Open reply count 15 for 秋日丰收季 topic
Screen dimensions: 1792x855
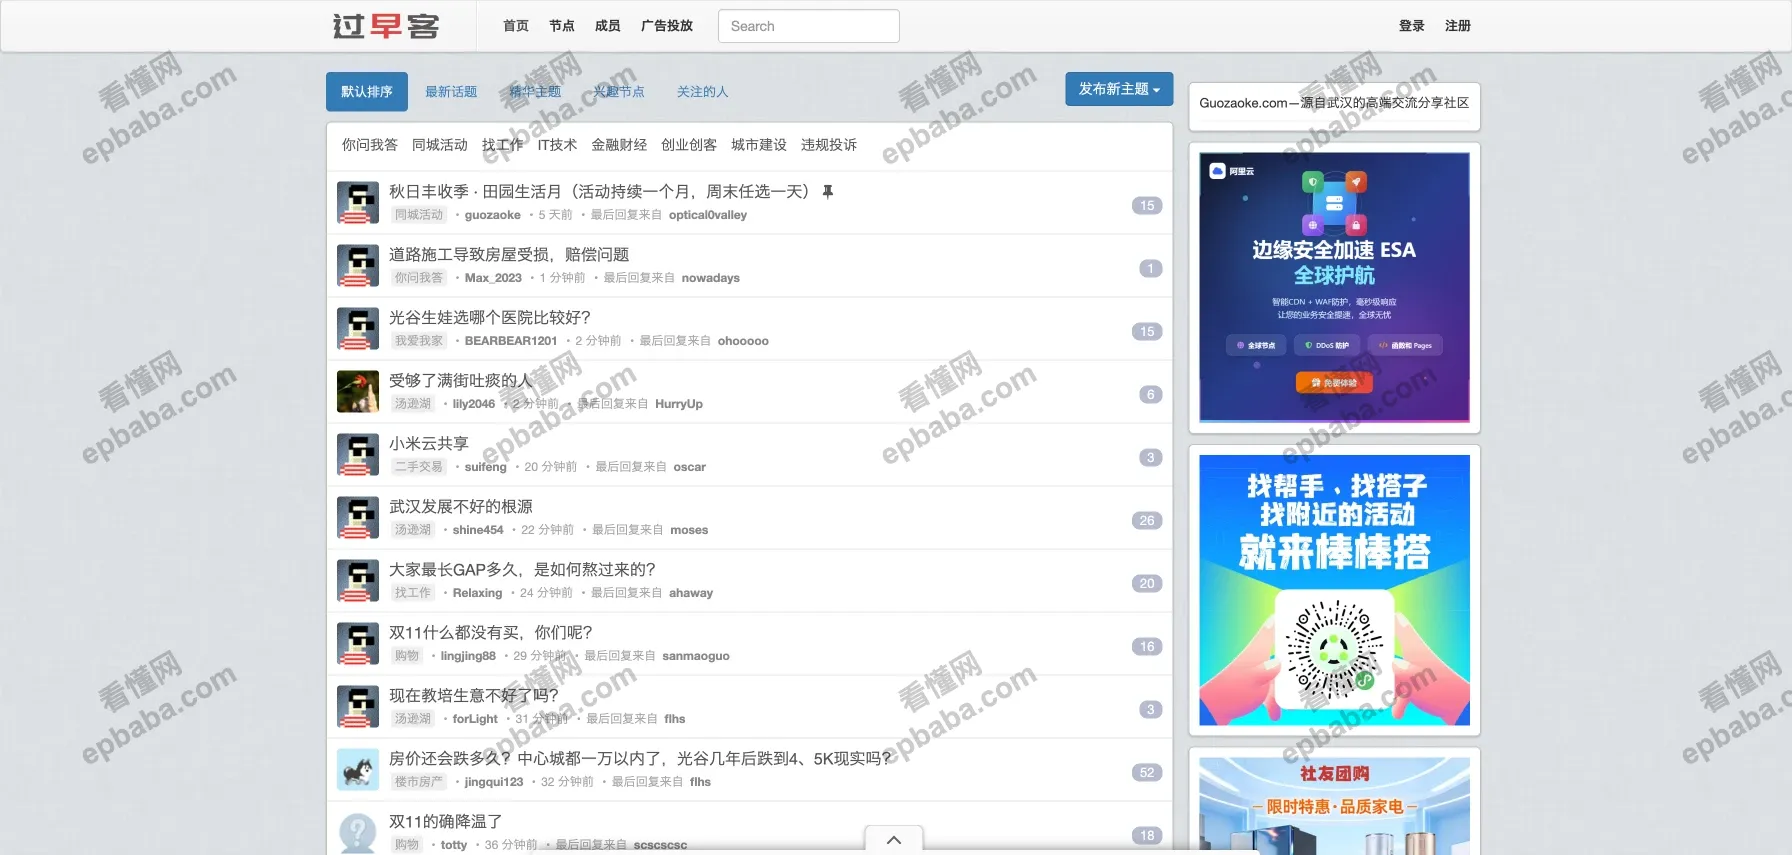[1147, 205]
